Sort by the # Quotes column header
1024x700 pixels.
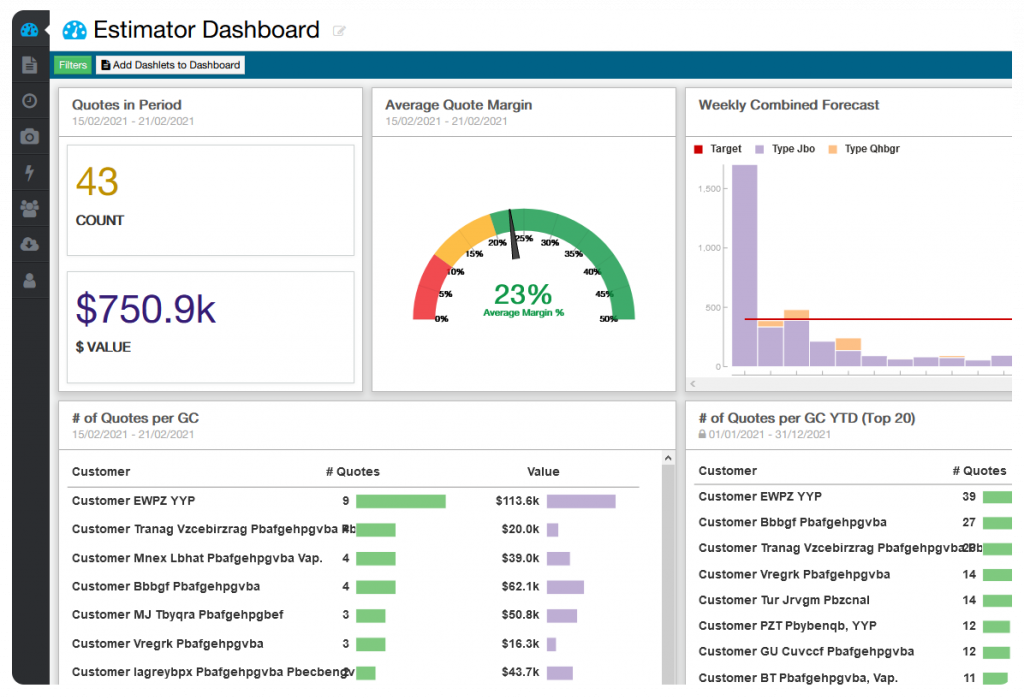tap(353, 472)
